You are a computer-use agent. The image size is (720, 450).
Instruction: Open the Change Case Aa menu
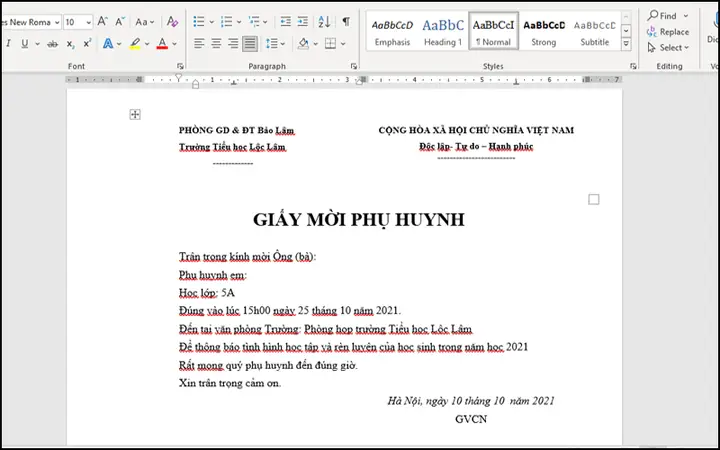[145, 22]
